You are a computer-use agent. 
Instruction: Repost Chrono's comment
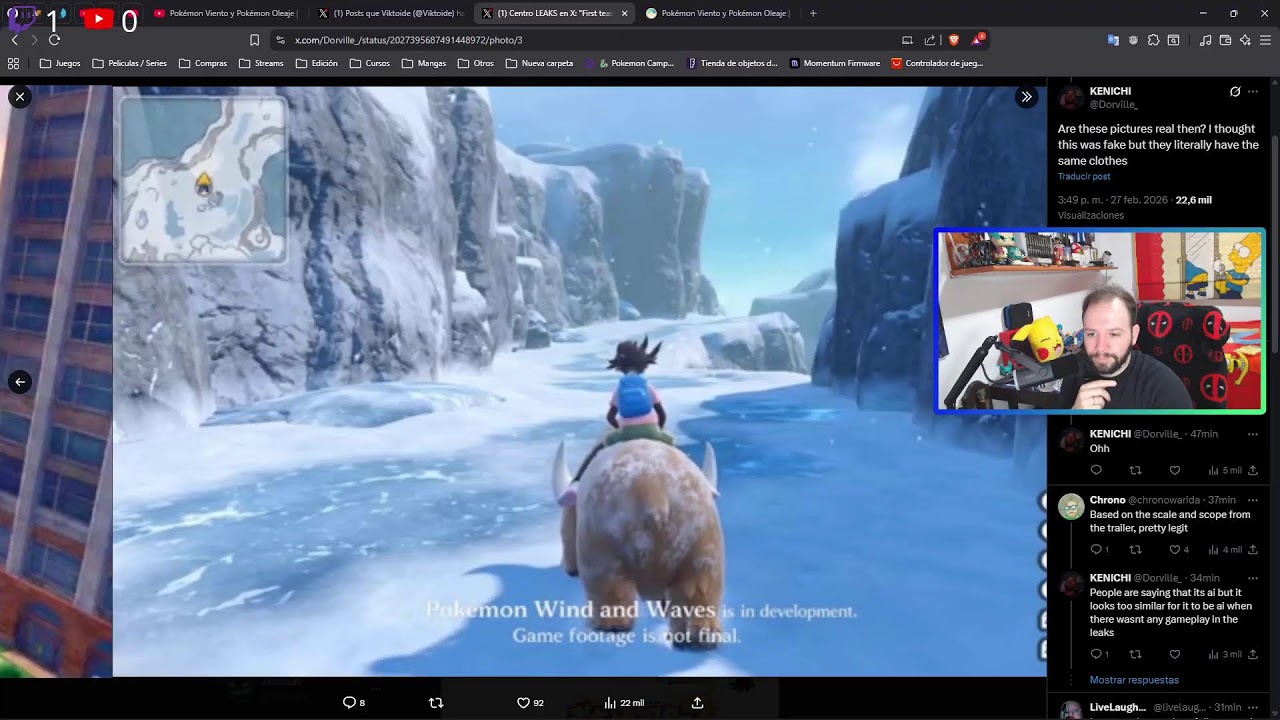pyautogui.click(x=1135, y=550)
